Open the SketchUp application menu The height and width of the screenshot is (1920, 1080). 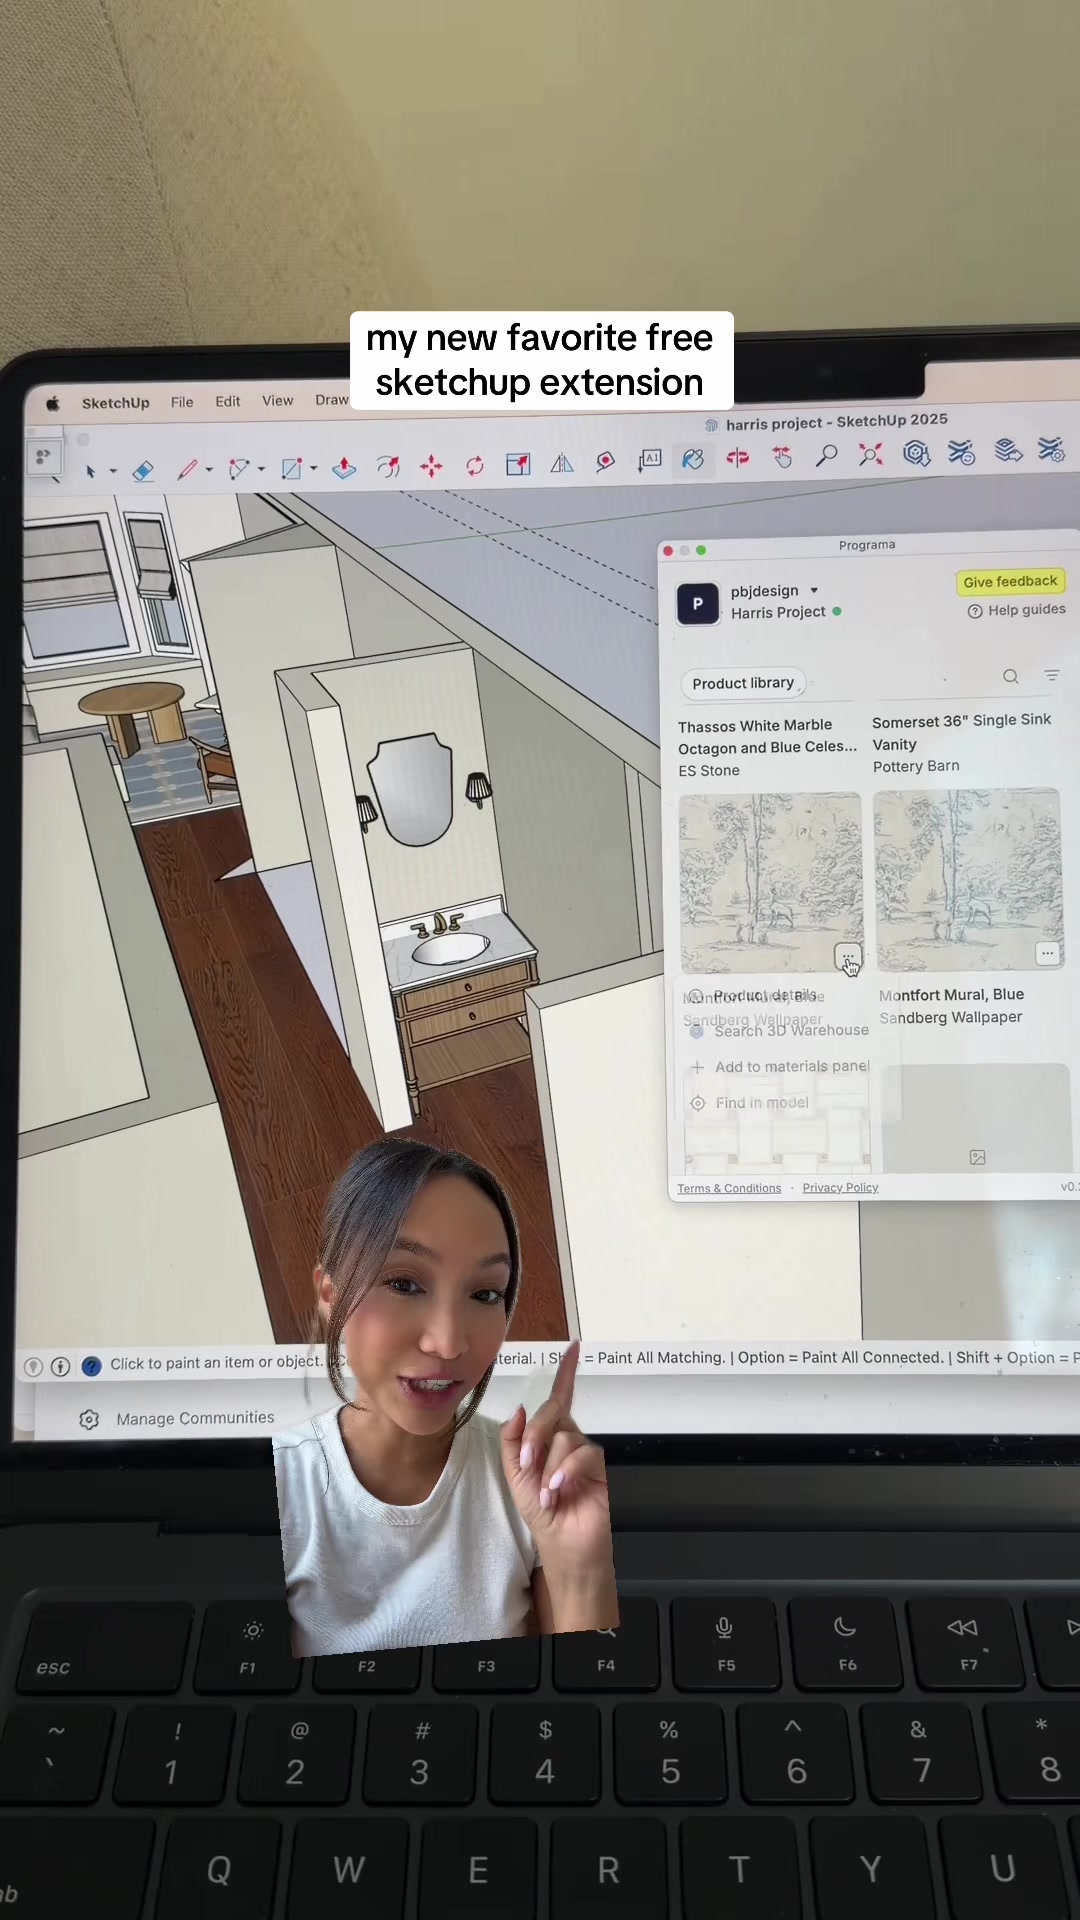tap(115, 403)
